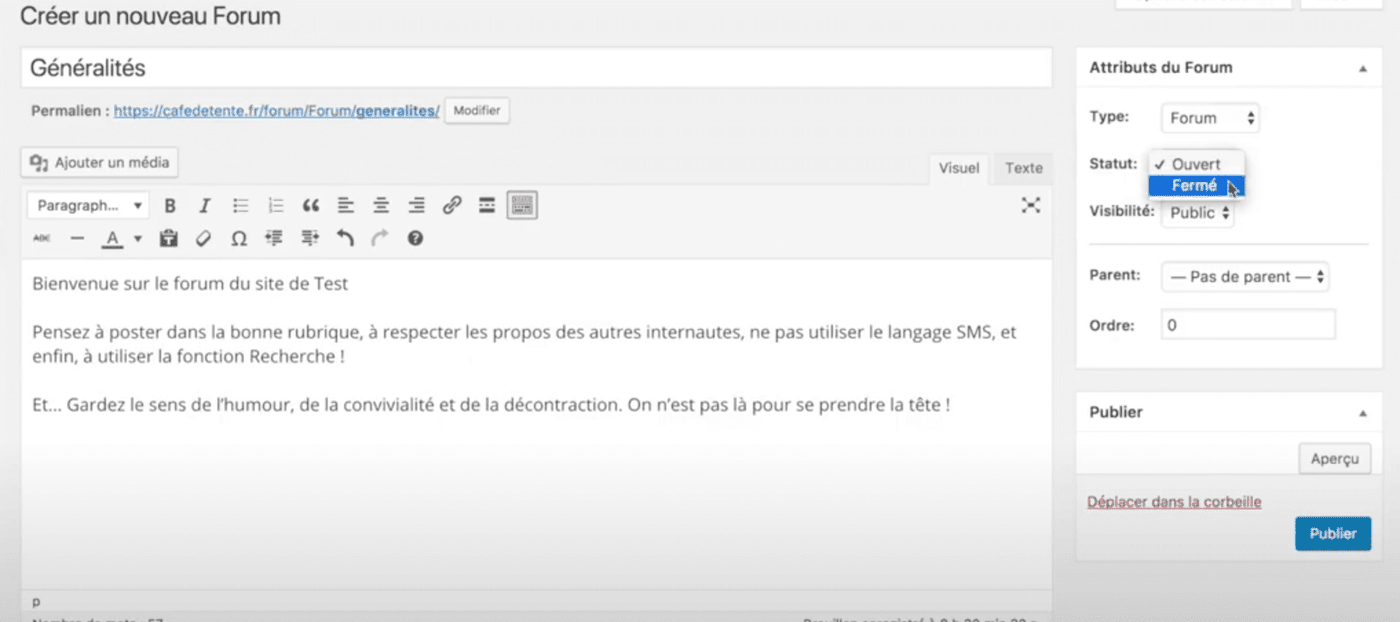Collapse the Attributs du Forum panel
The image size is (1400, 622).
click(x=1362, y=68)
